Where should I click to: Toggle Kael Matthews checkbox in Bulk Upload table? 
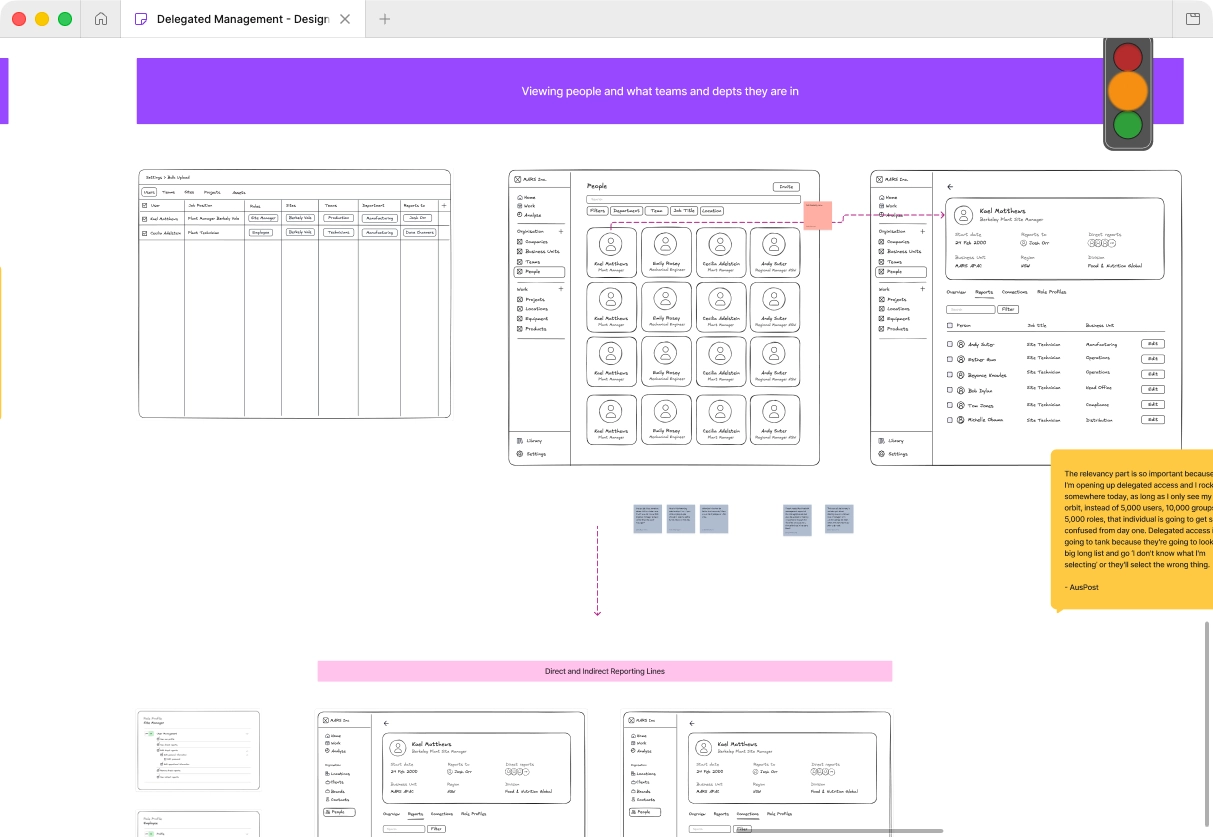click(144, 218)
